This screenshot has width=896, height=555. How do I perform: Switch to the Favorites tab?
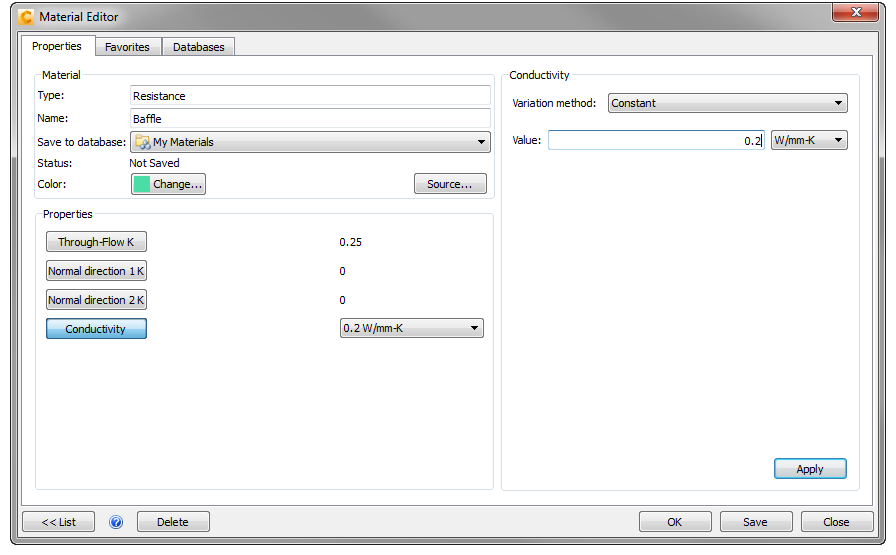[127, 47]
